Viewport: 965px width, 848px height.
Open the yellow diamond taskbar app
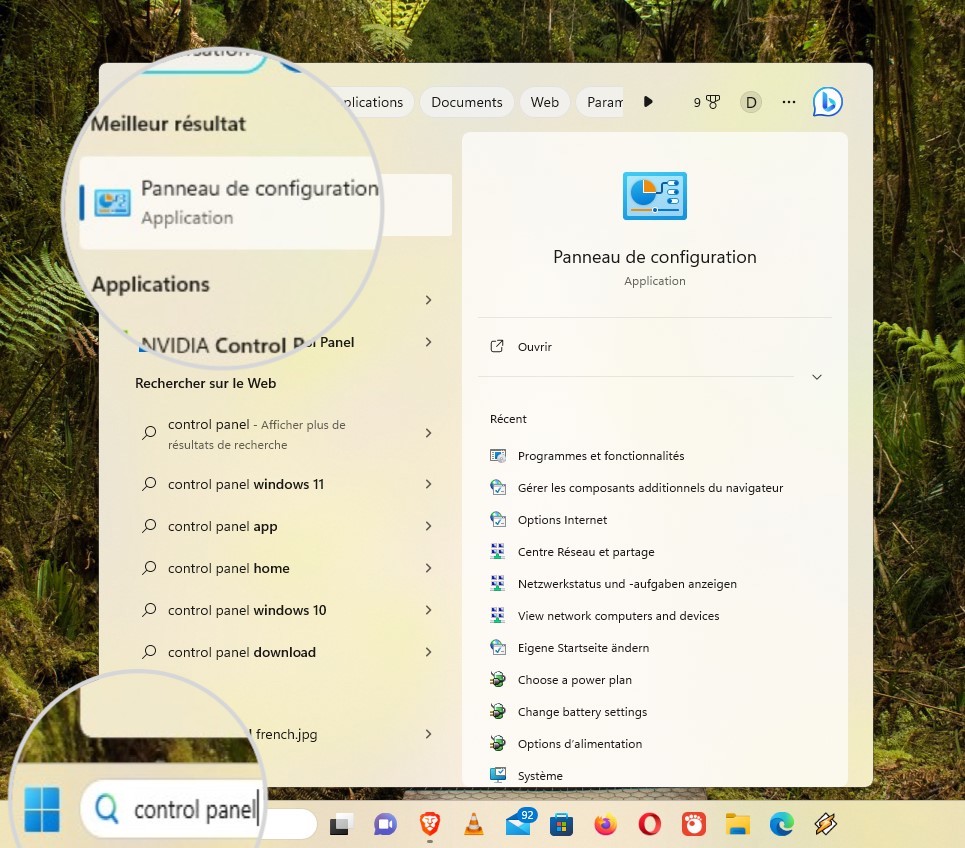(x=825, y=824)
